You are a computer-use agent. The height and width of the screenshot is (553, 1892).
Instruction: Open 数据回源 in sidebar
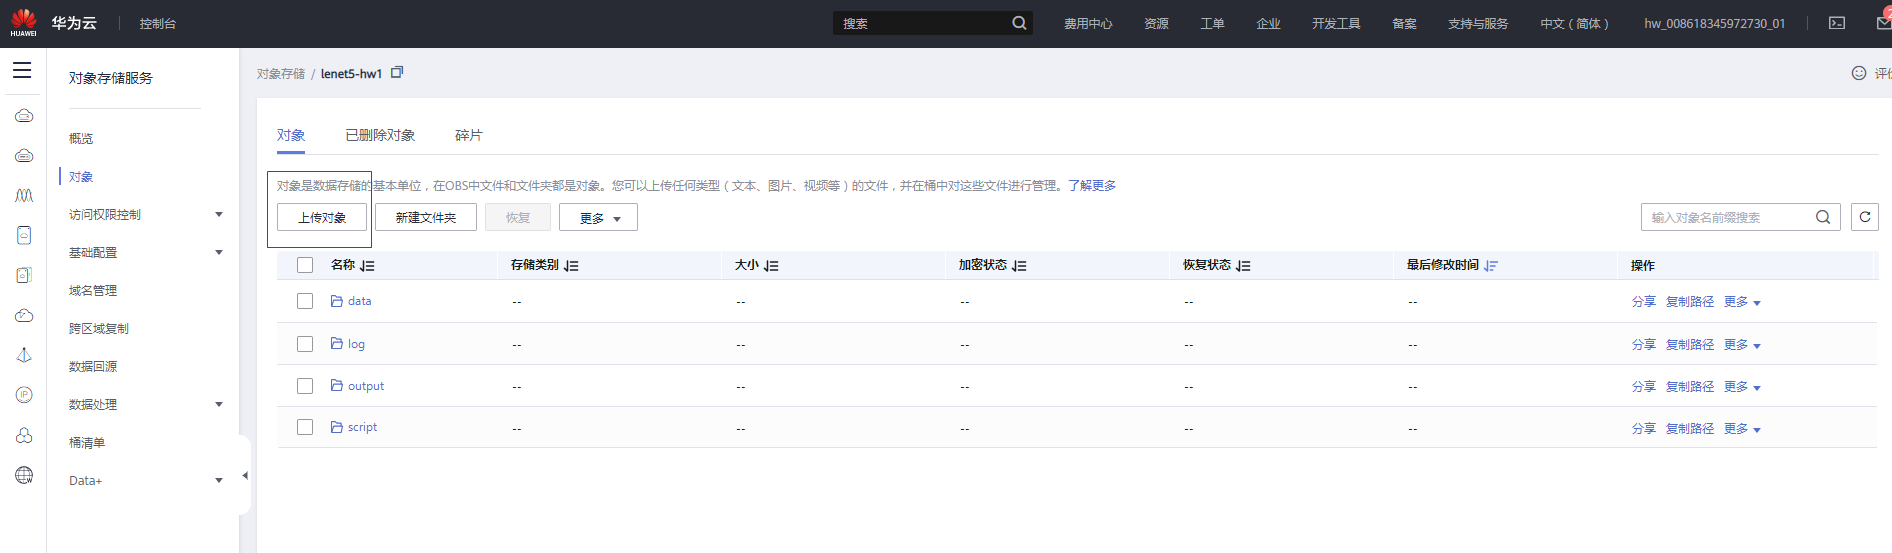(x=93, y=367)
